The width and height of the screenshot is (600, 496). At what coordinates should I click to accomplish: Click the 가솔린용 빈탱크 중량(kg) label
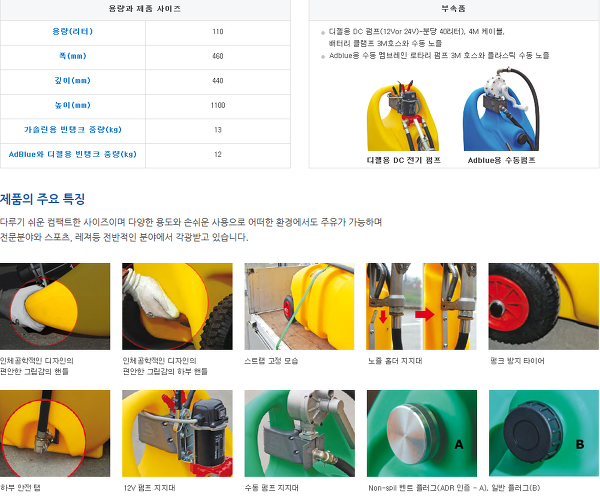tap(73, 130)
